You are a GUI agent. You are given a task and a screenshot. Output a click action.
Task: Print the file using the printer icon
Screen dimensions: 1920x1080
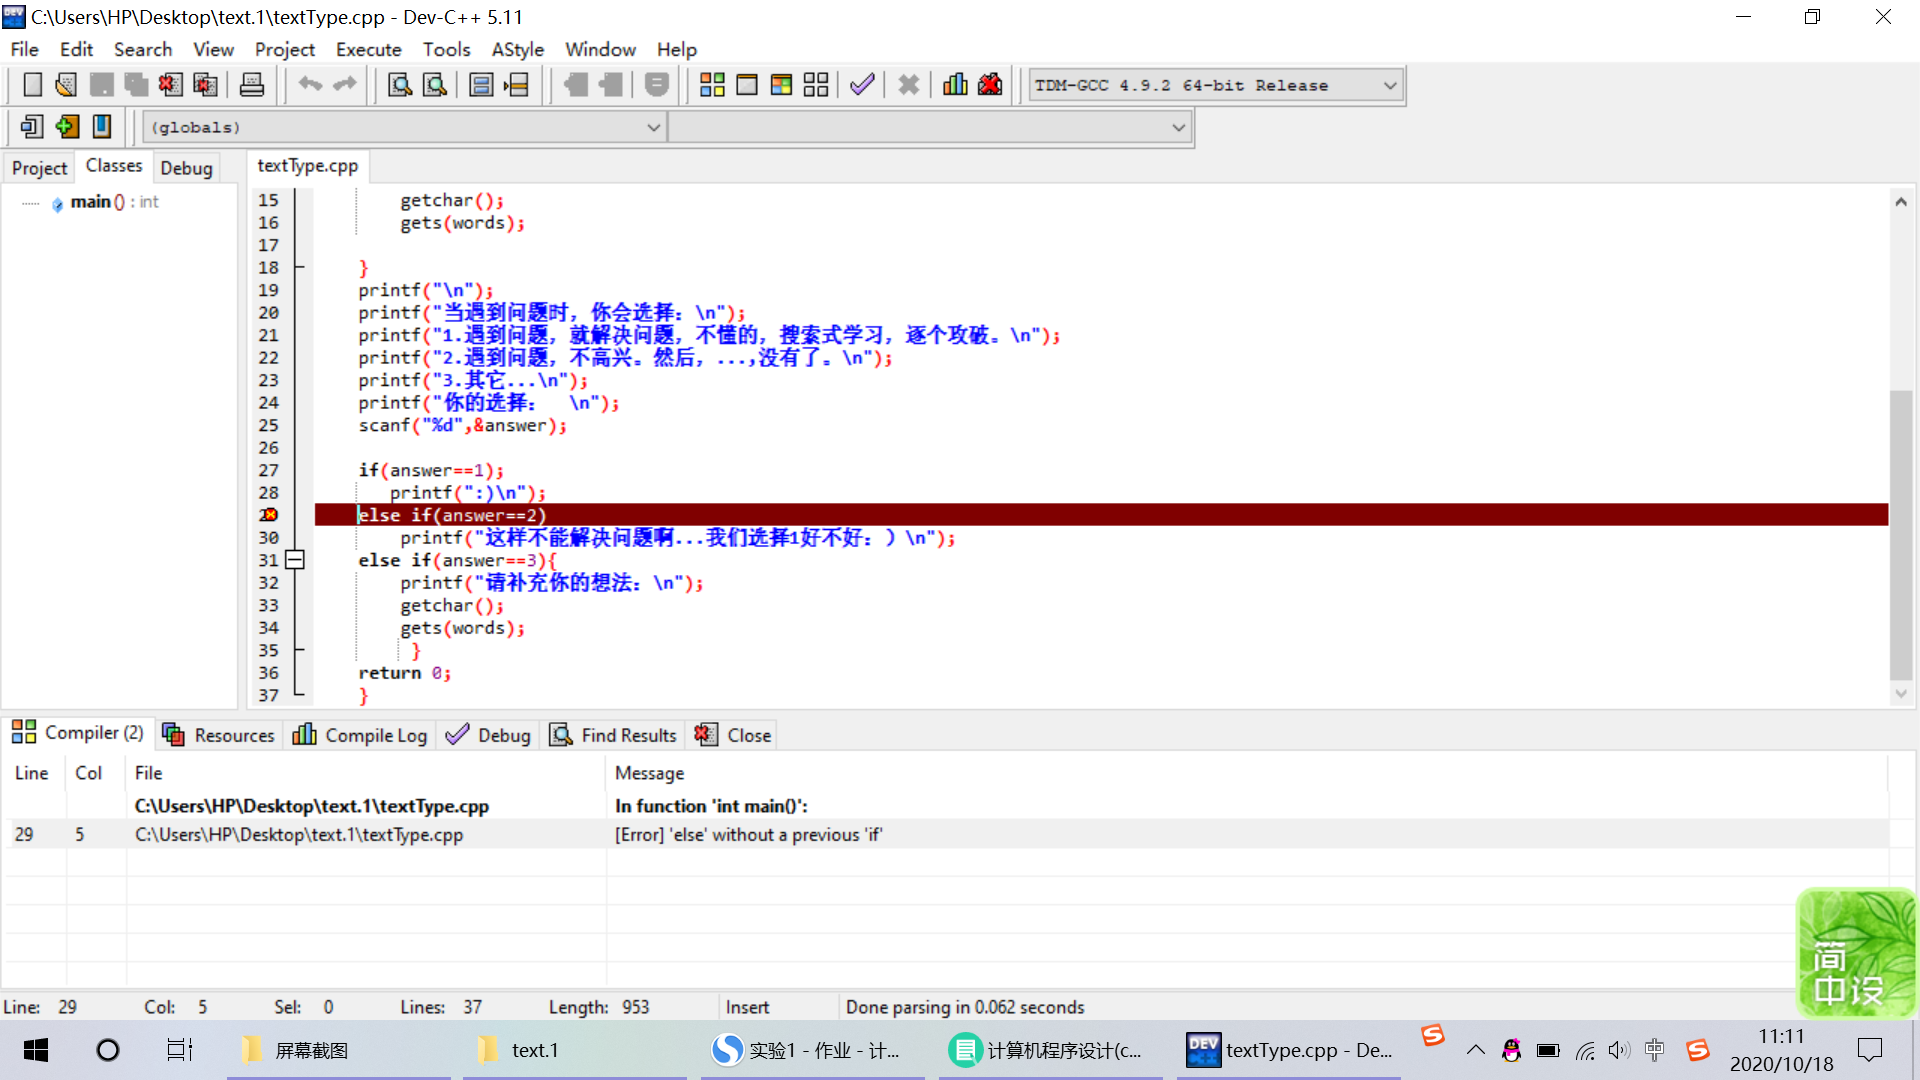pyautogui.click(x=252, y=85)
